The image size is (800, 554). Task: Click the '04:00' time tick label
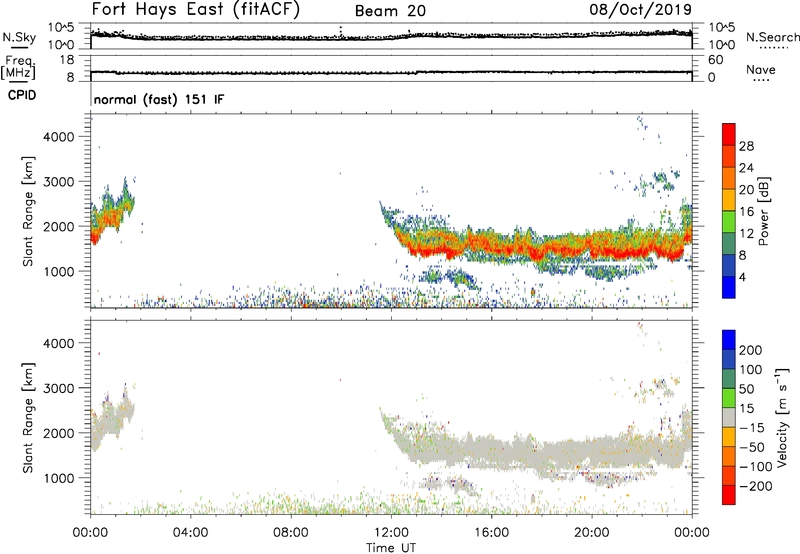(190, 533)
